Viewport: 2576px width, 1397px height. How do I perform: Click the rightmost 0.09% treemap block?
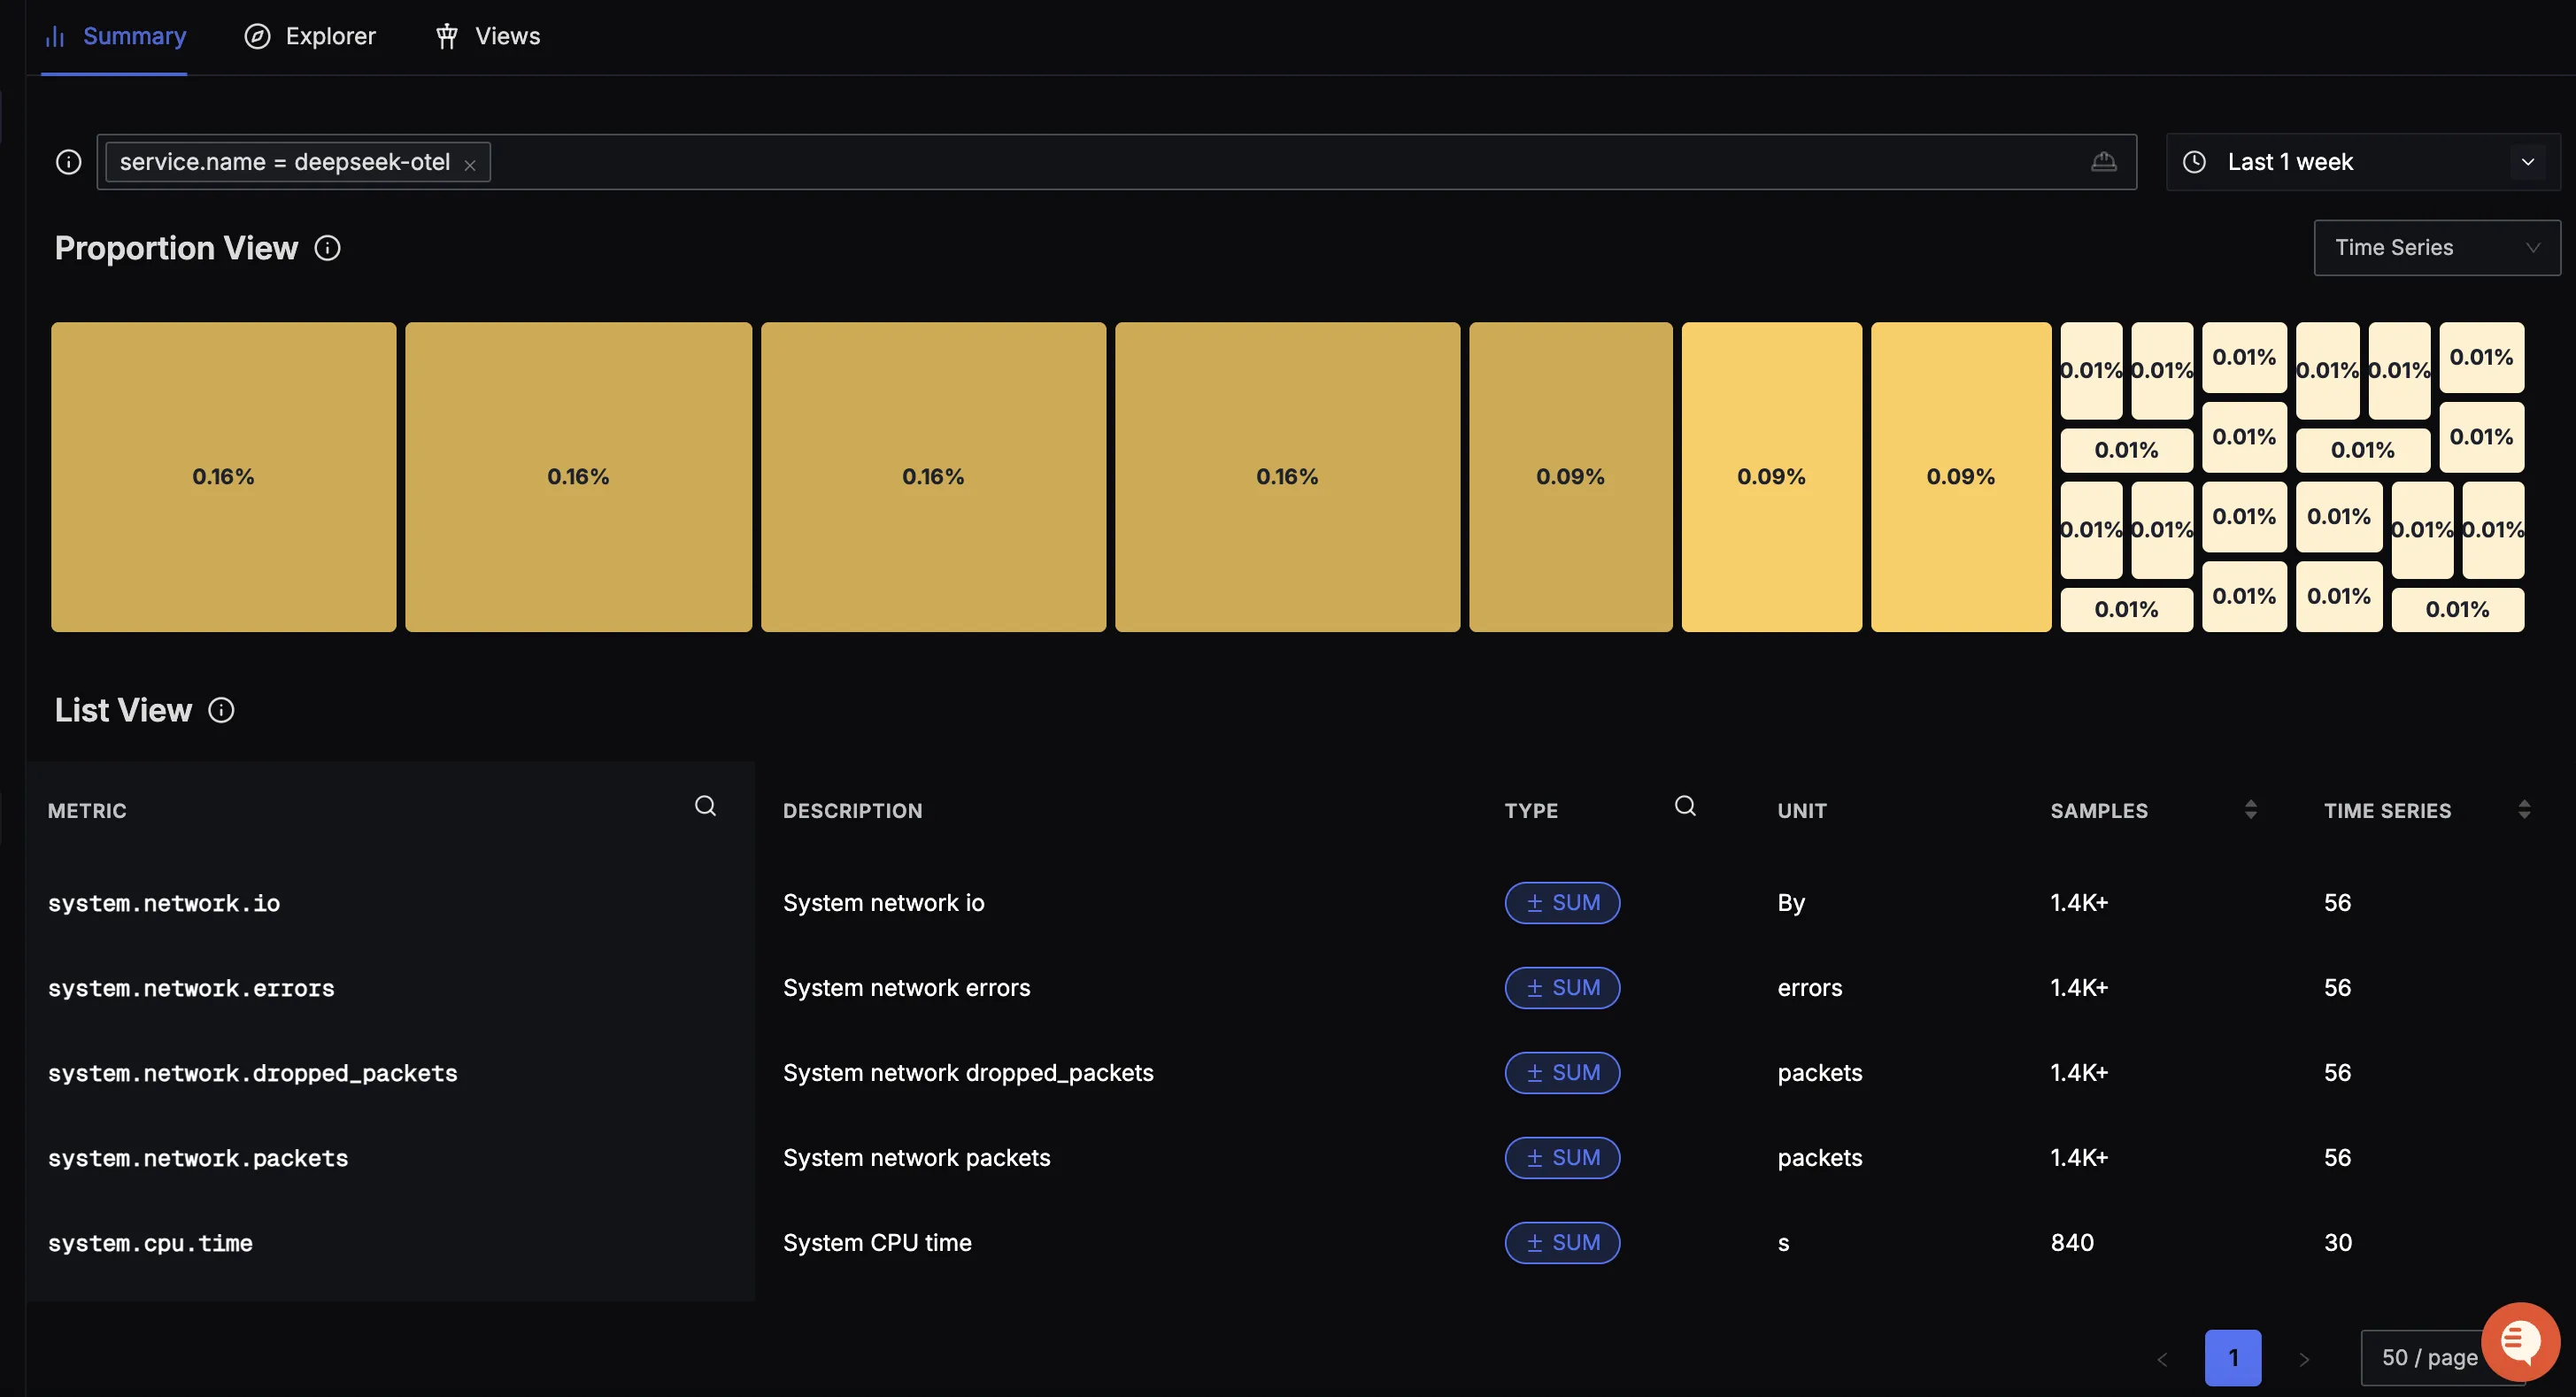(1961, 477)
